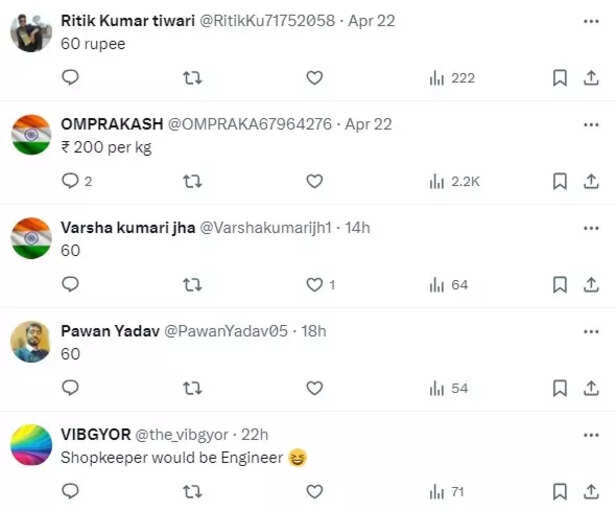
Task: Bookmark Ritik Kumar tiwari's tweet
Action: point(560,78)
